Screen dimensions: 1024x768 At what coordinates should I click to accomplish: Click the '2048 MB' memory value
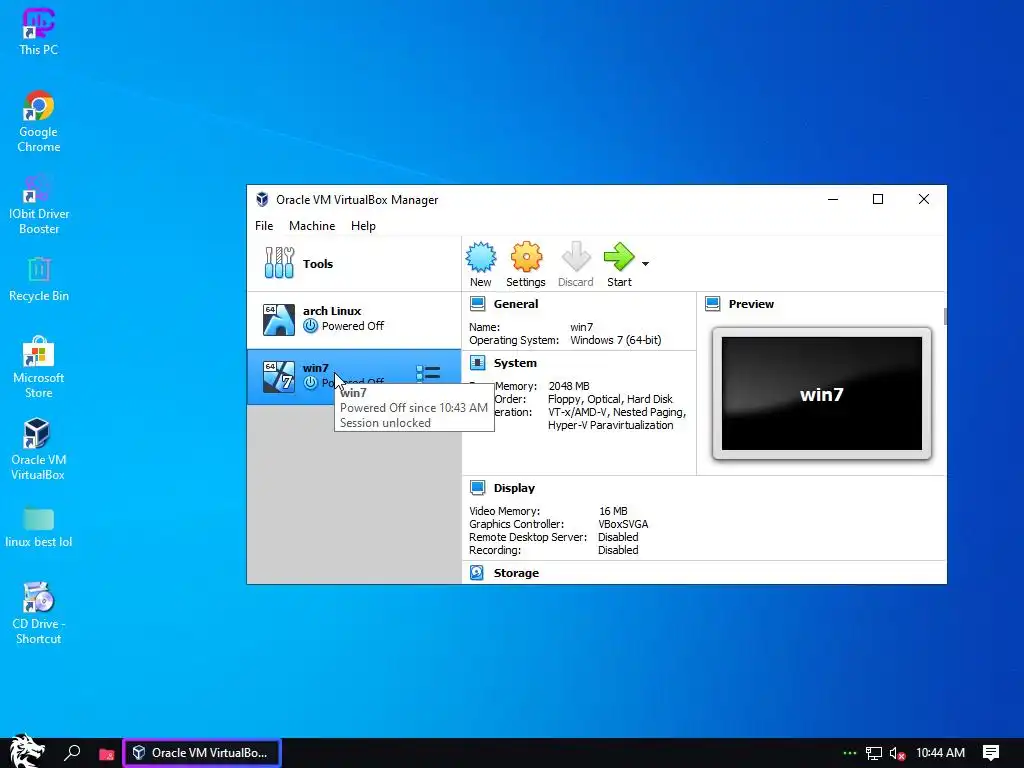tap(569, 386)
